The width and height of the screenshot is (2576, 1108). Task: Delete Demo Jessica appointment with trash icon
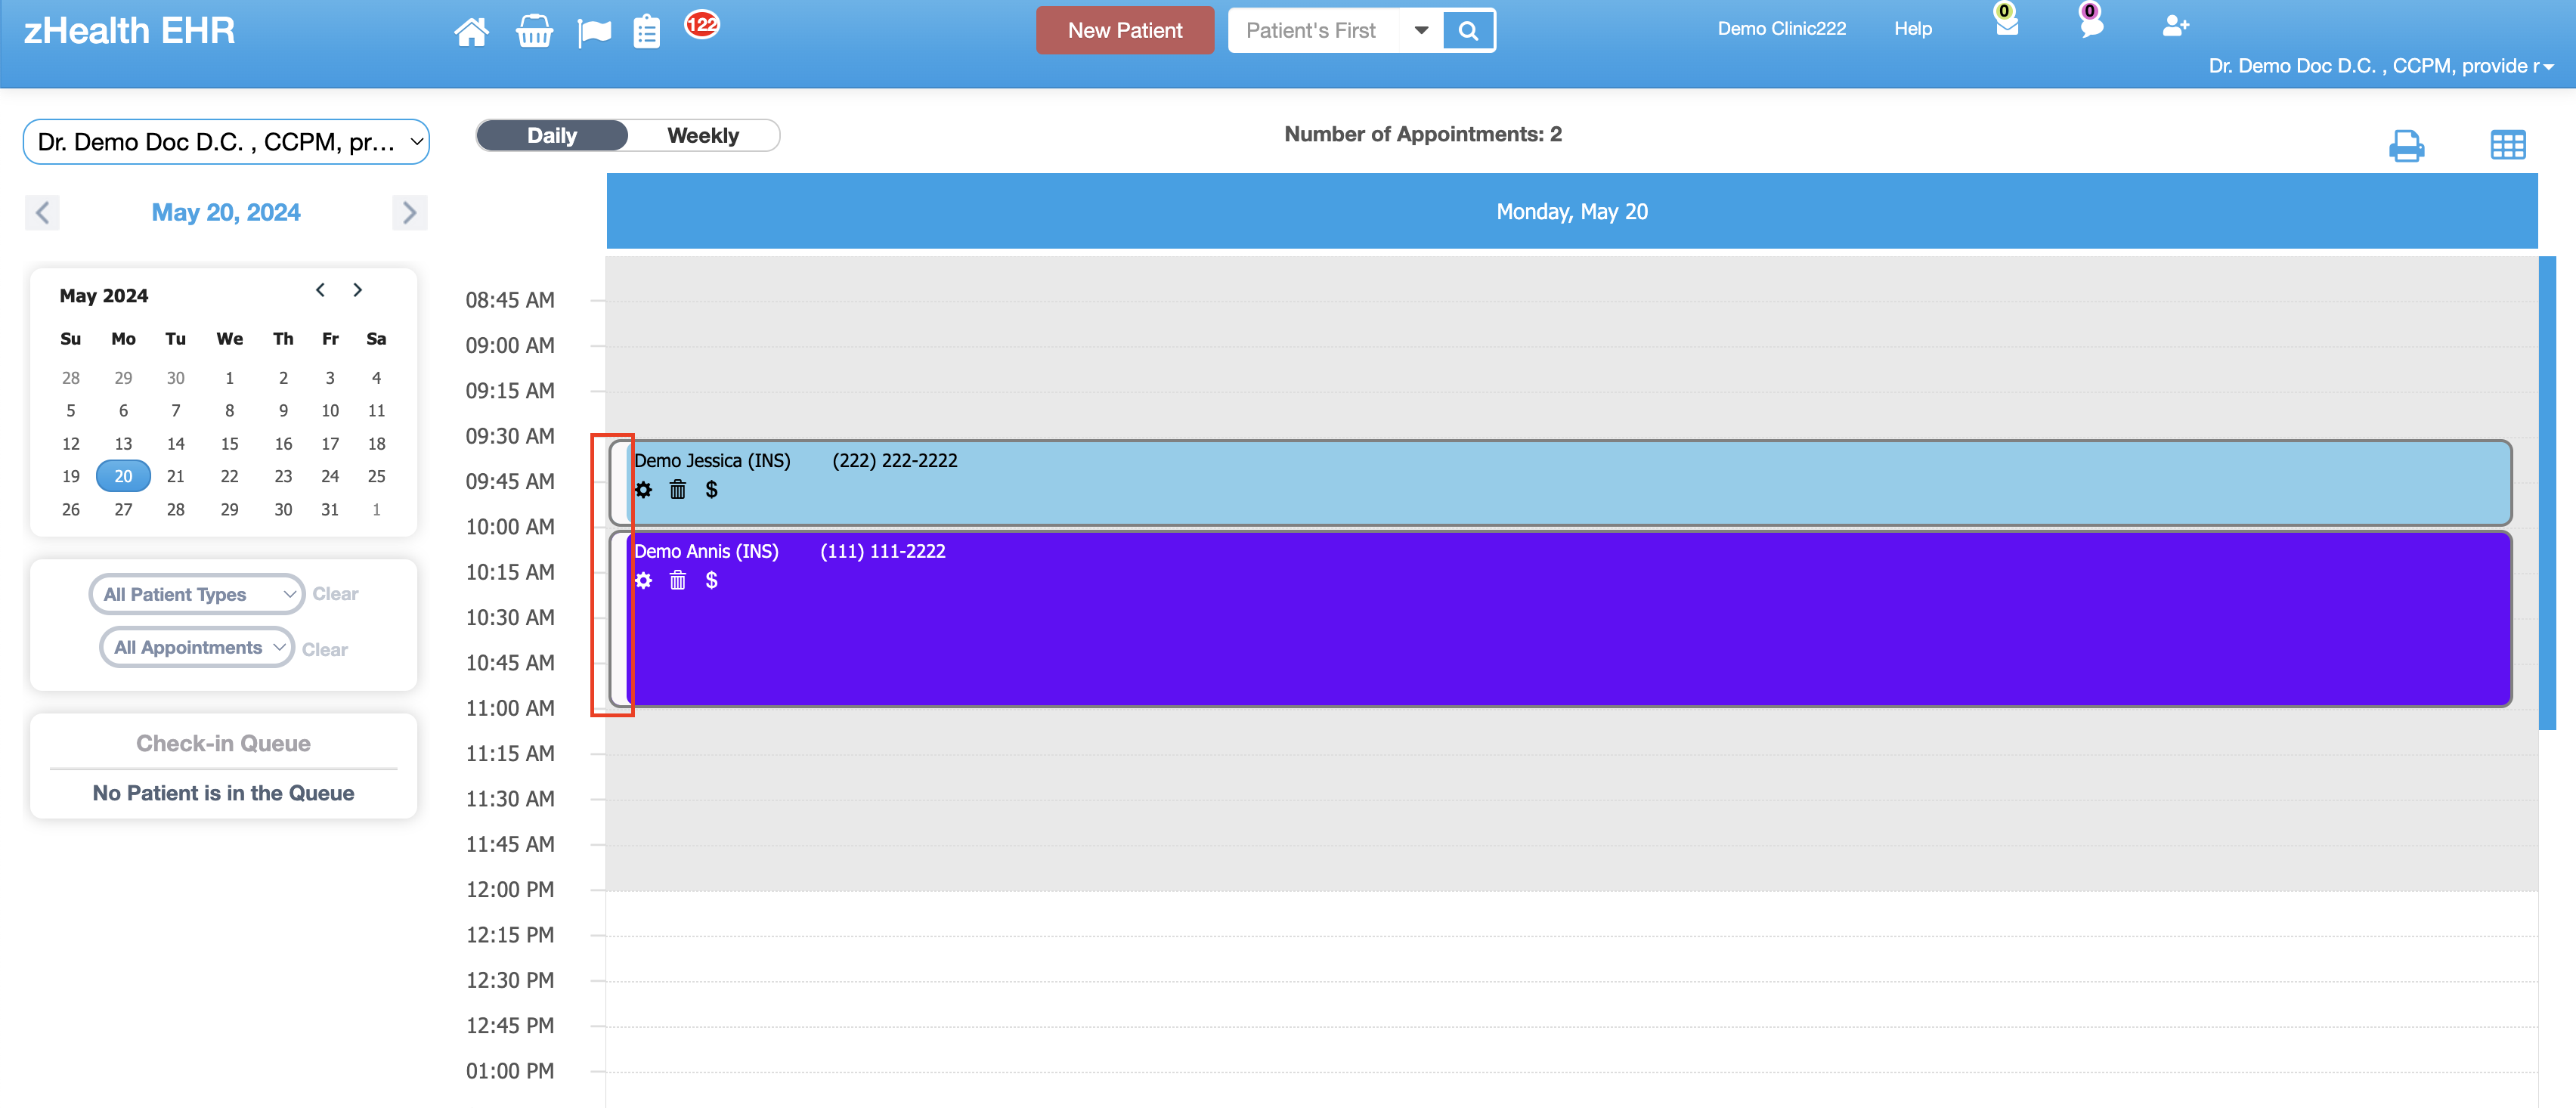pyautogui.click(x=677, y=490)
